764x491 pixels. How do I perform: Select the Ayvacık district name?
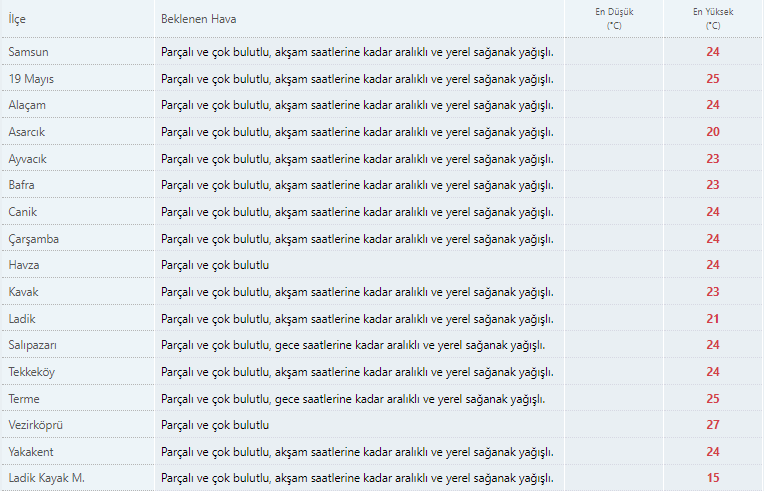(x=27, y=159)
